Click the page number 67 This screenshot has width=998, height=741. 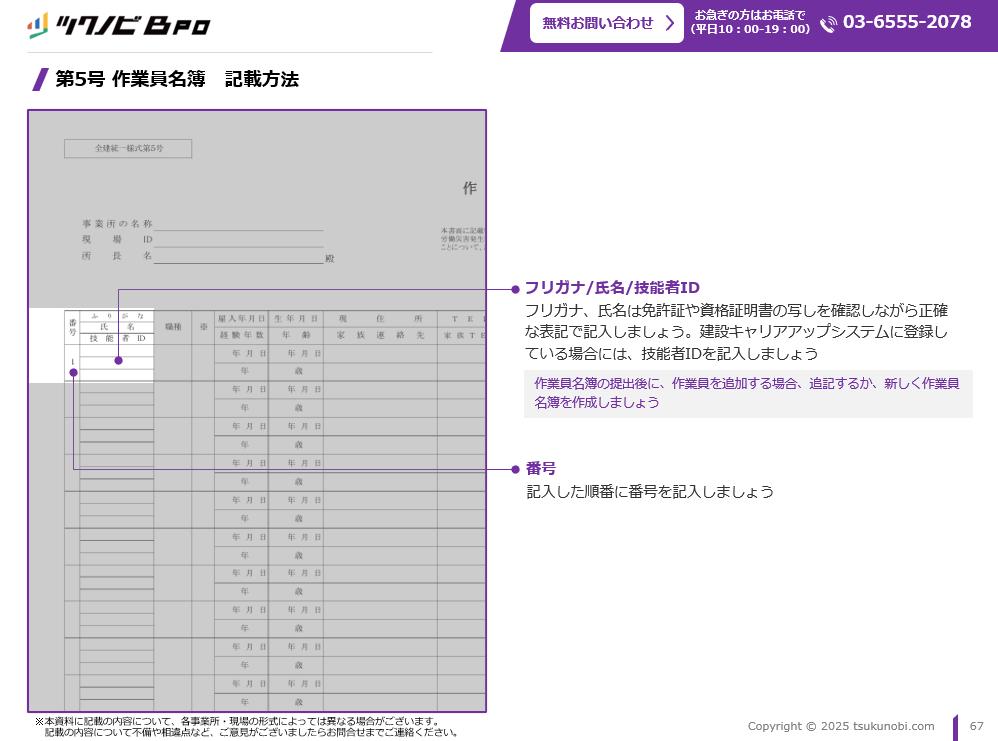pos(976,726)
